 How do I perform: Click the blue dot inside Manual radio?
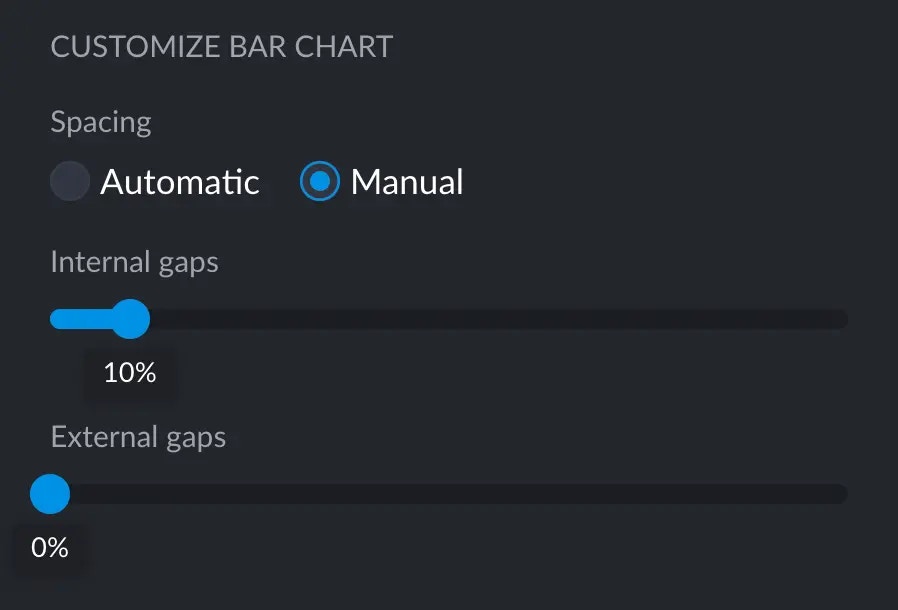click(318, 182)
